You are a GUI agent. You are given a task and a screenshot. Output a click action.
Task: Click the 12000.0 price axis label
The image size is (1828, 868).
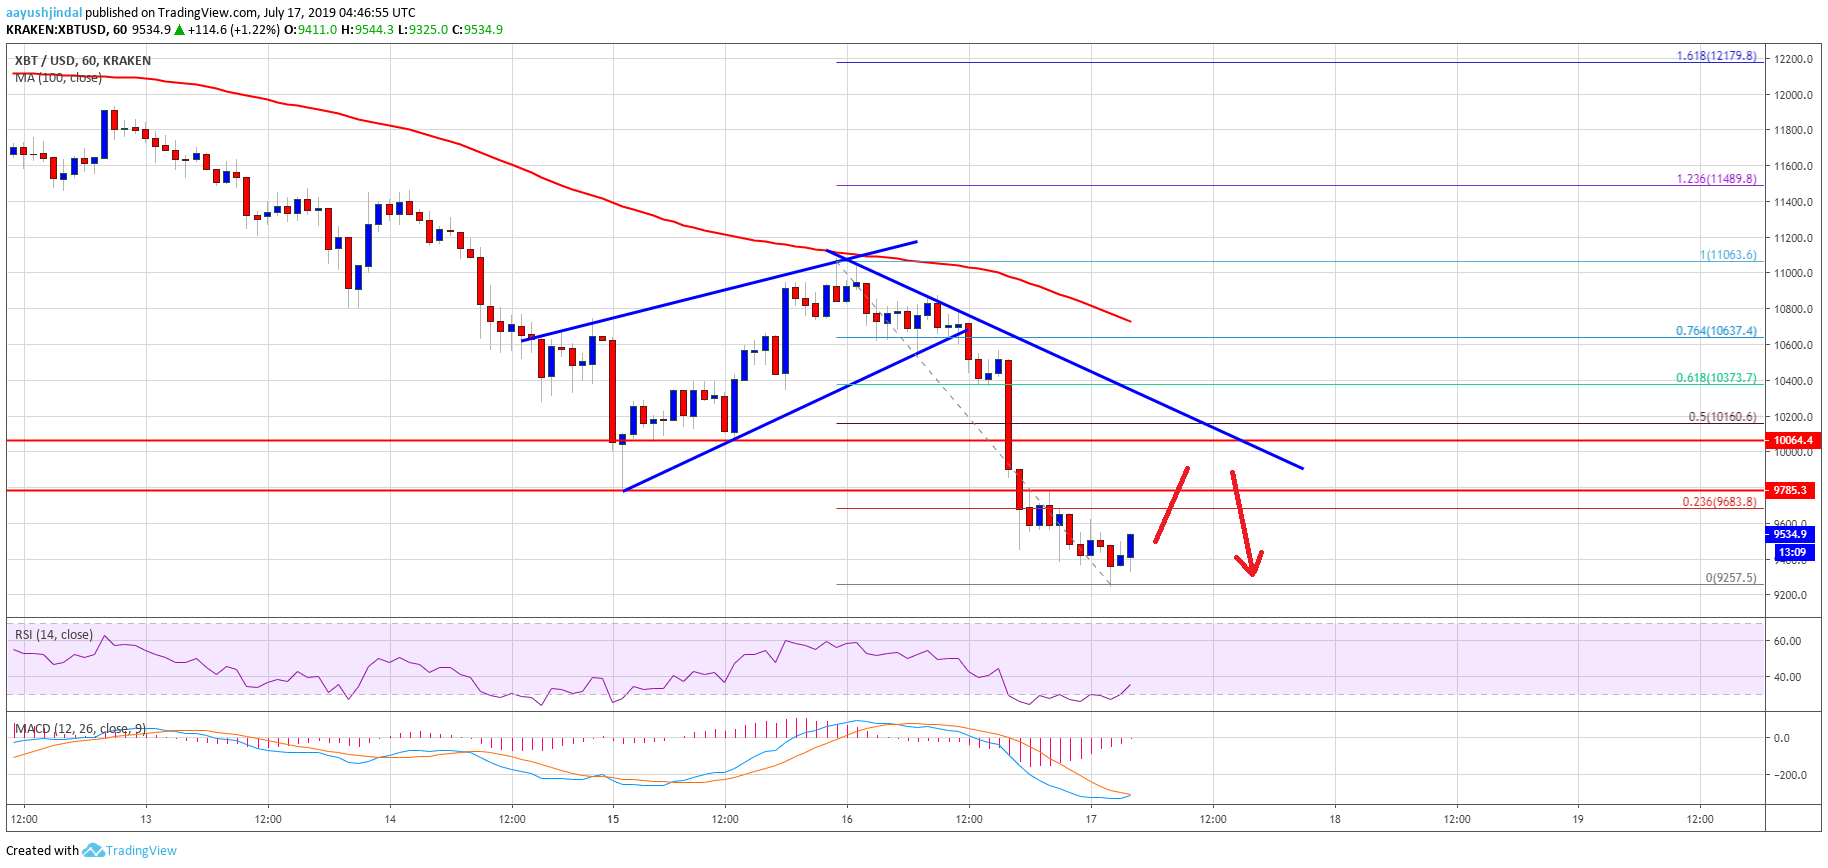(1793, 95)
